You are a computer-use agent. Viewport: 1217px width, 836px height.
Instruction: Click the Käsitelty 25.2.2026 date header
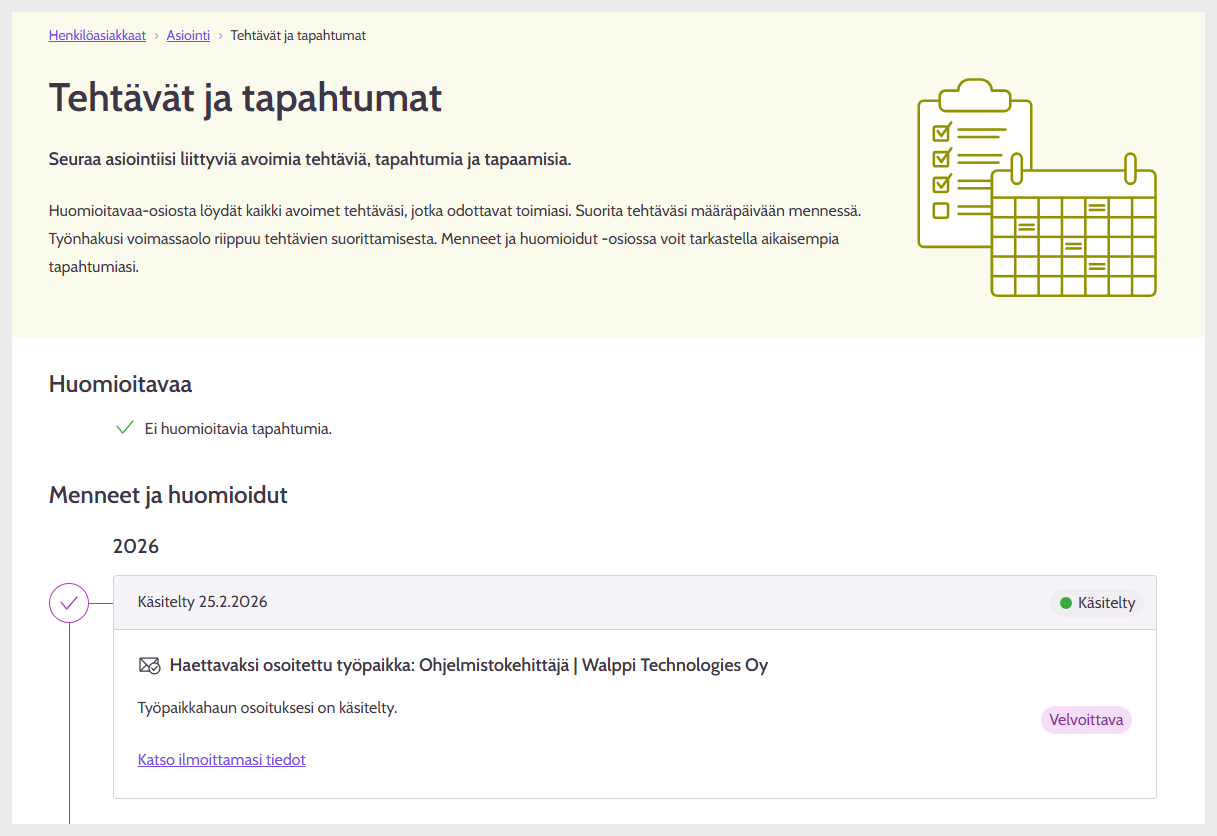pyautogui.click(x=203, y=602)
